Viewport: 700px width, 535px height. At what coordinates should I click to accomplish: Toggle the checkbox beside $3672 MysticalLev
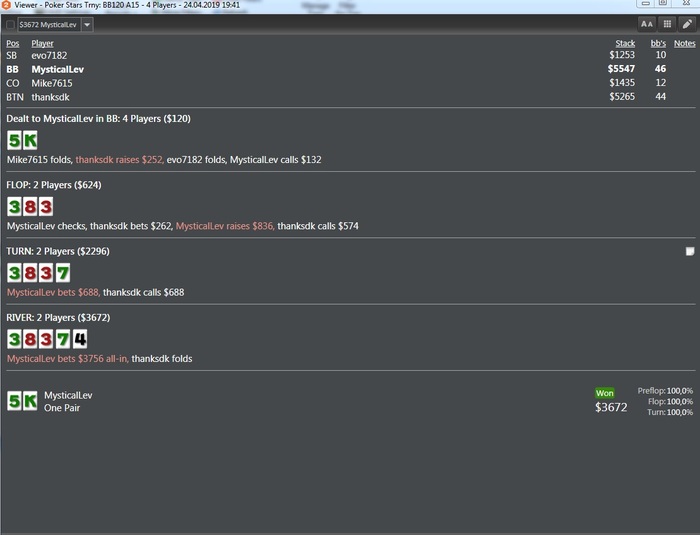tap(10, 25)
